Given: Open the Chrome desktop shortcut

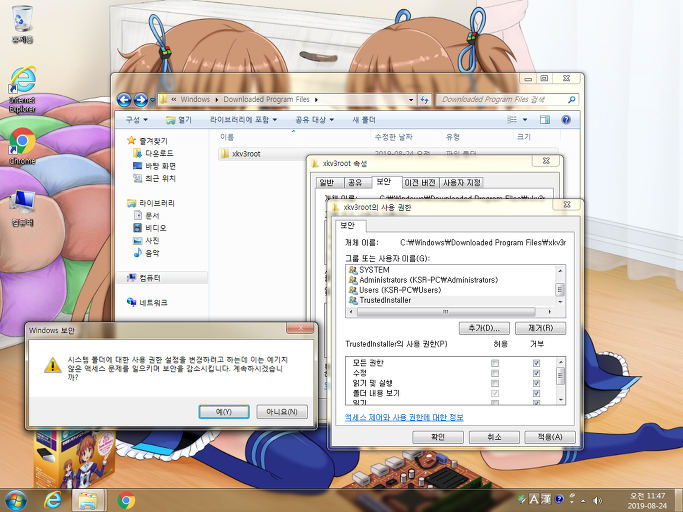Looking at the screenshot, I should (x=22, y=146).
